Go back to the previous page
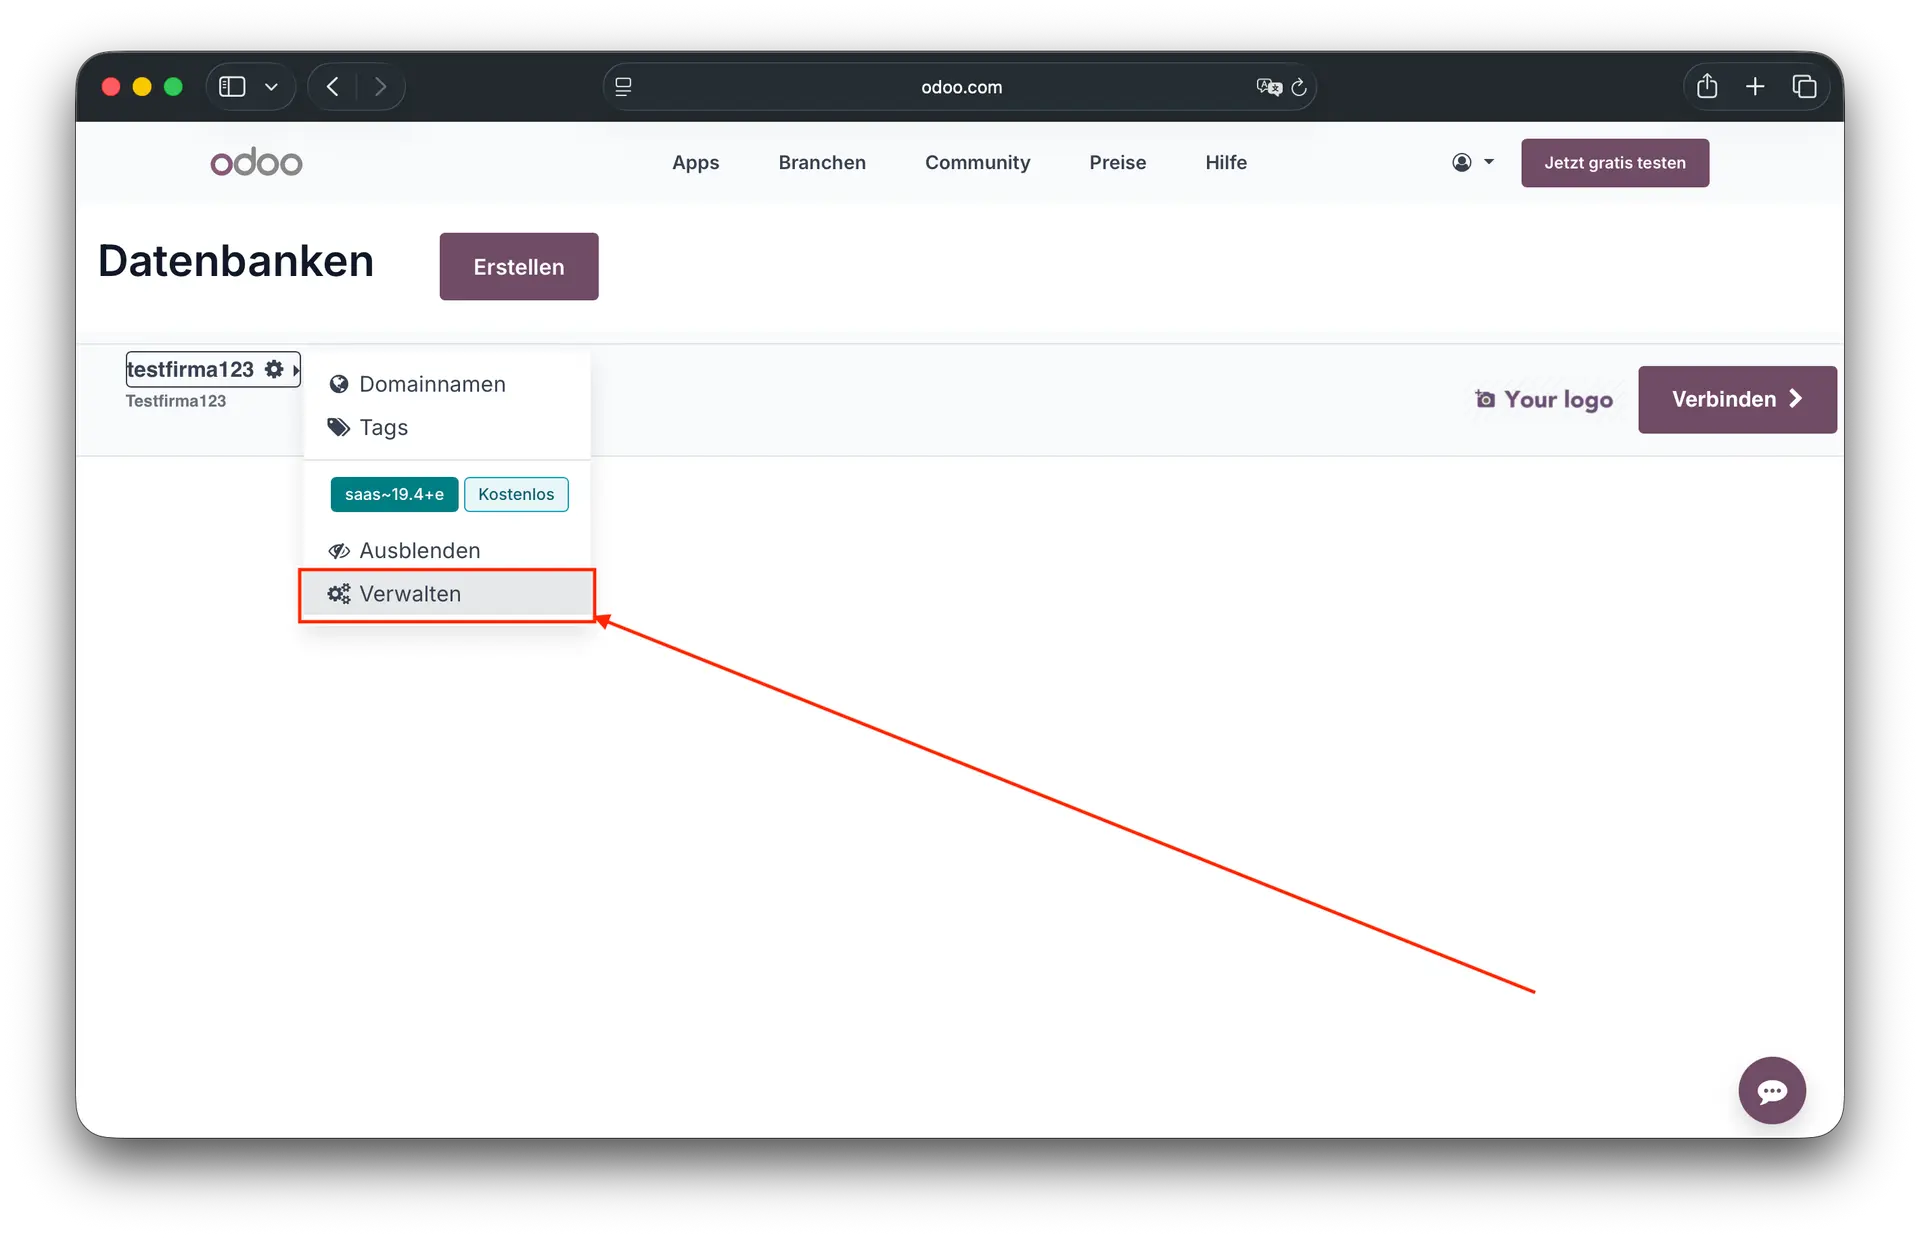The width and height of the screenshot is (1920, 1238). [x=333, y=87]
